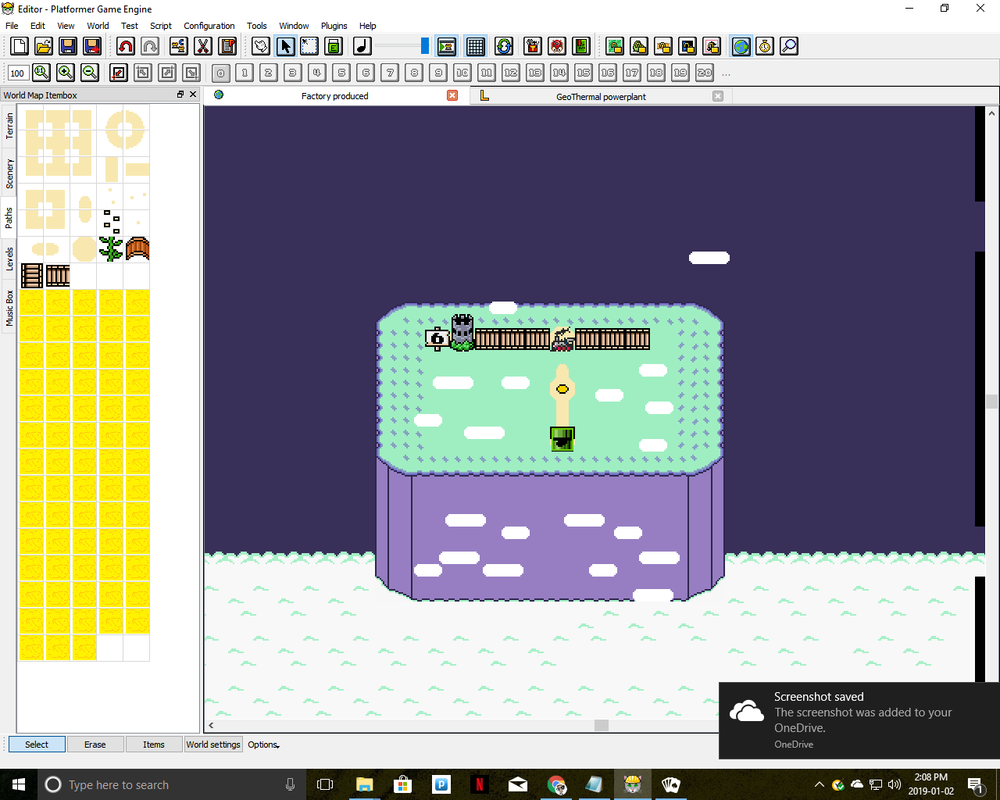Click the red mushroom icon in toolbar
The image size is (1000, 800).
pyautogui.click(x=557, y=46)
